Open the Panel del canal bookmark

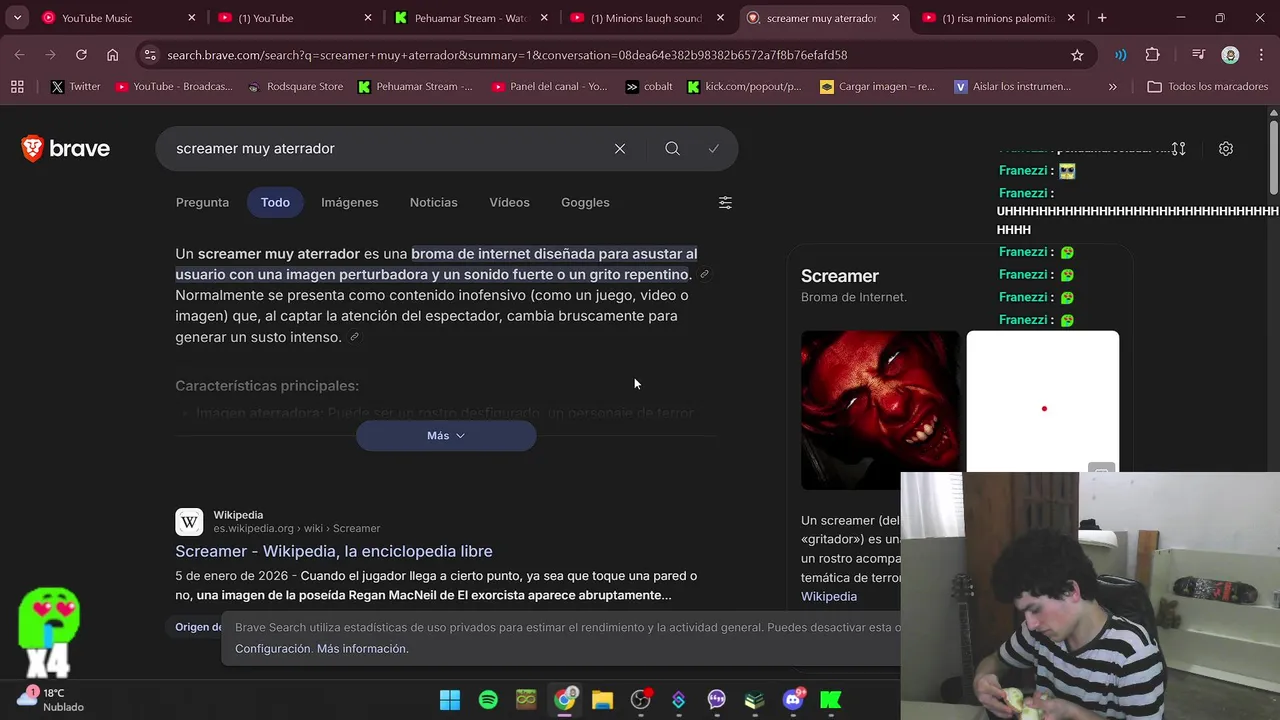[x=549, y=87]
